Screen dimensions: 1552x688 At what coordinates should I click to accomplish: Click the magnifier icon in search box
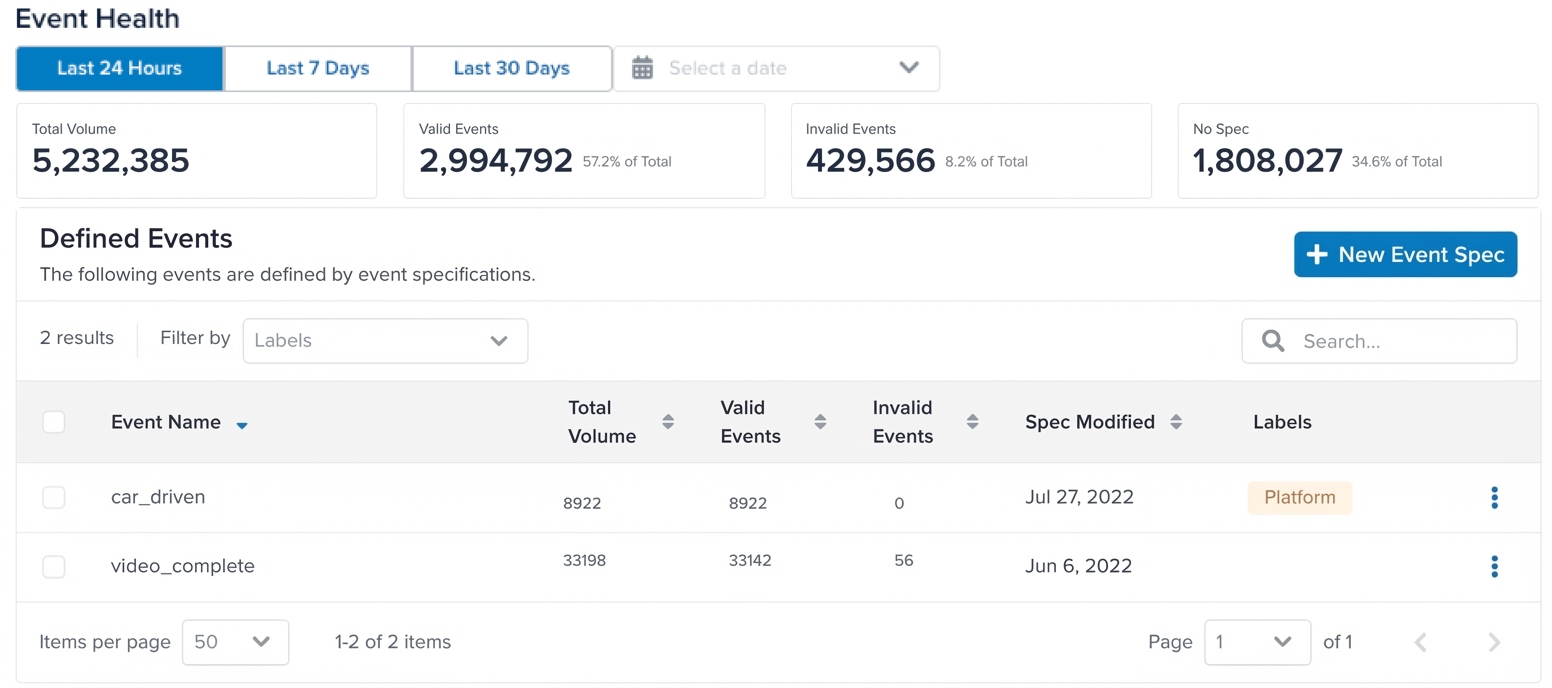[x=1273, y=341]
